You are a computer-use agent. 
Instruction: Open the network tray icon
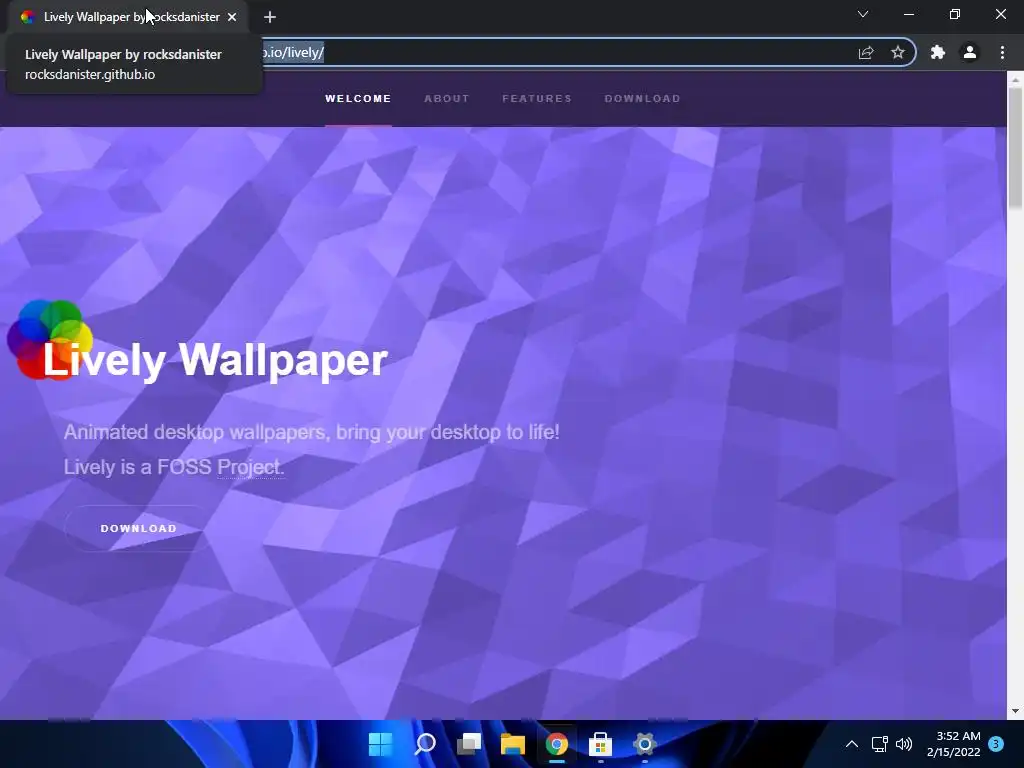pyautogui.click(x=880, y=744)
